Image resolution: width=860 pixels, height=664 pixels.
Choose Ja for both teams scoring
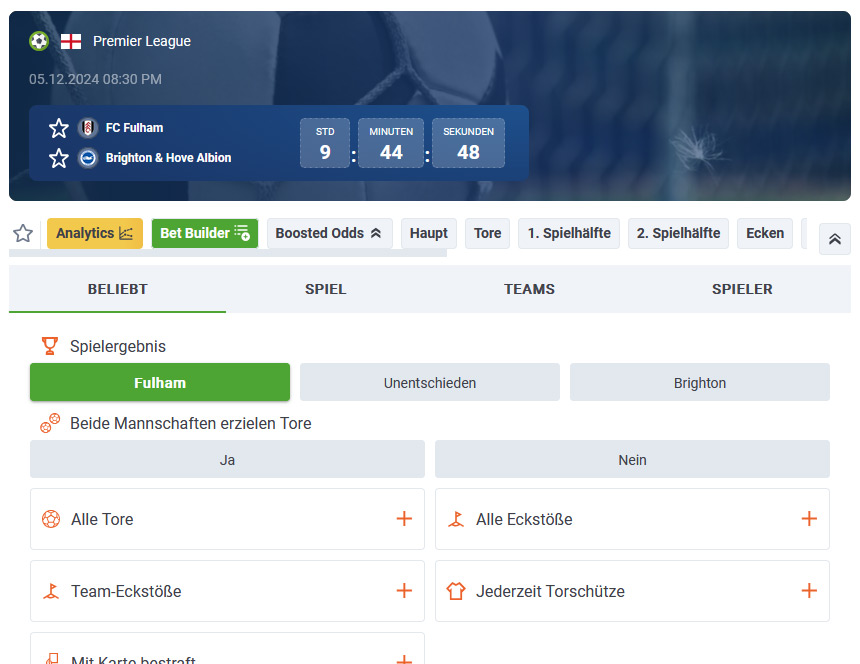coord(228,459)
